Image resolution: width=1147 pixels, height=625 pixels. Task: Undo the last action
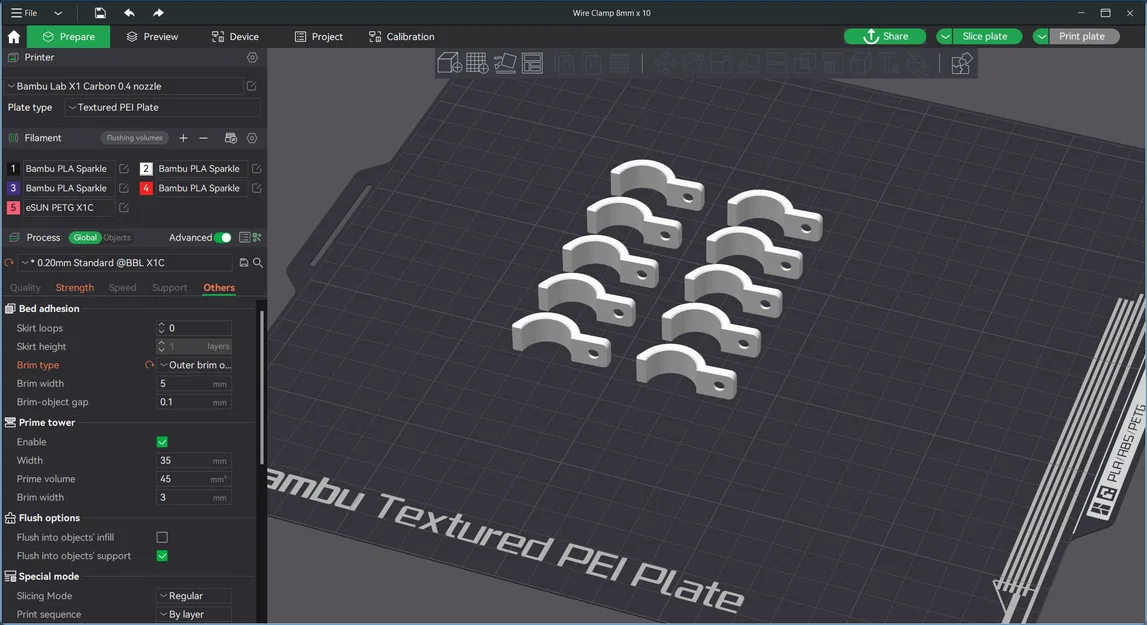129,12
